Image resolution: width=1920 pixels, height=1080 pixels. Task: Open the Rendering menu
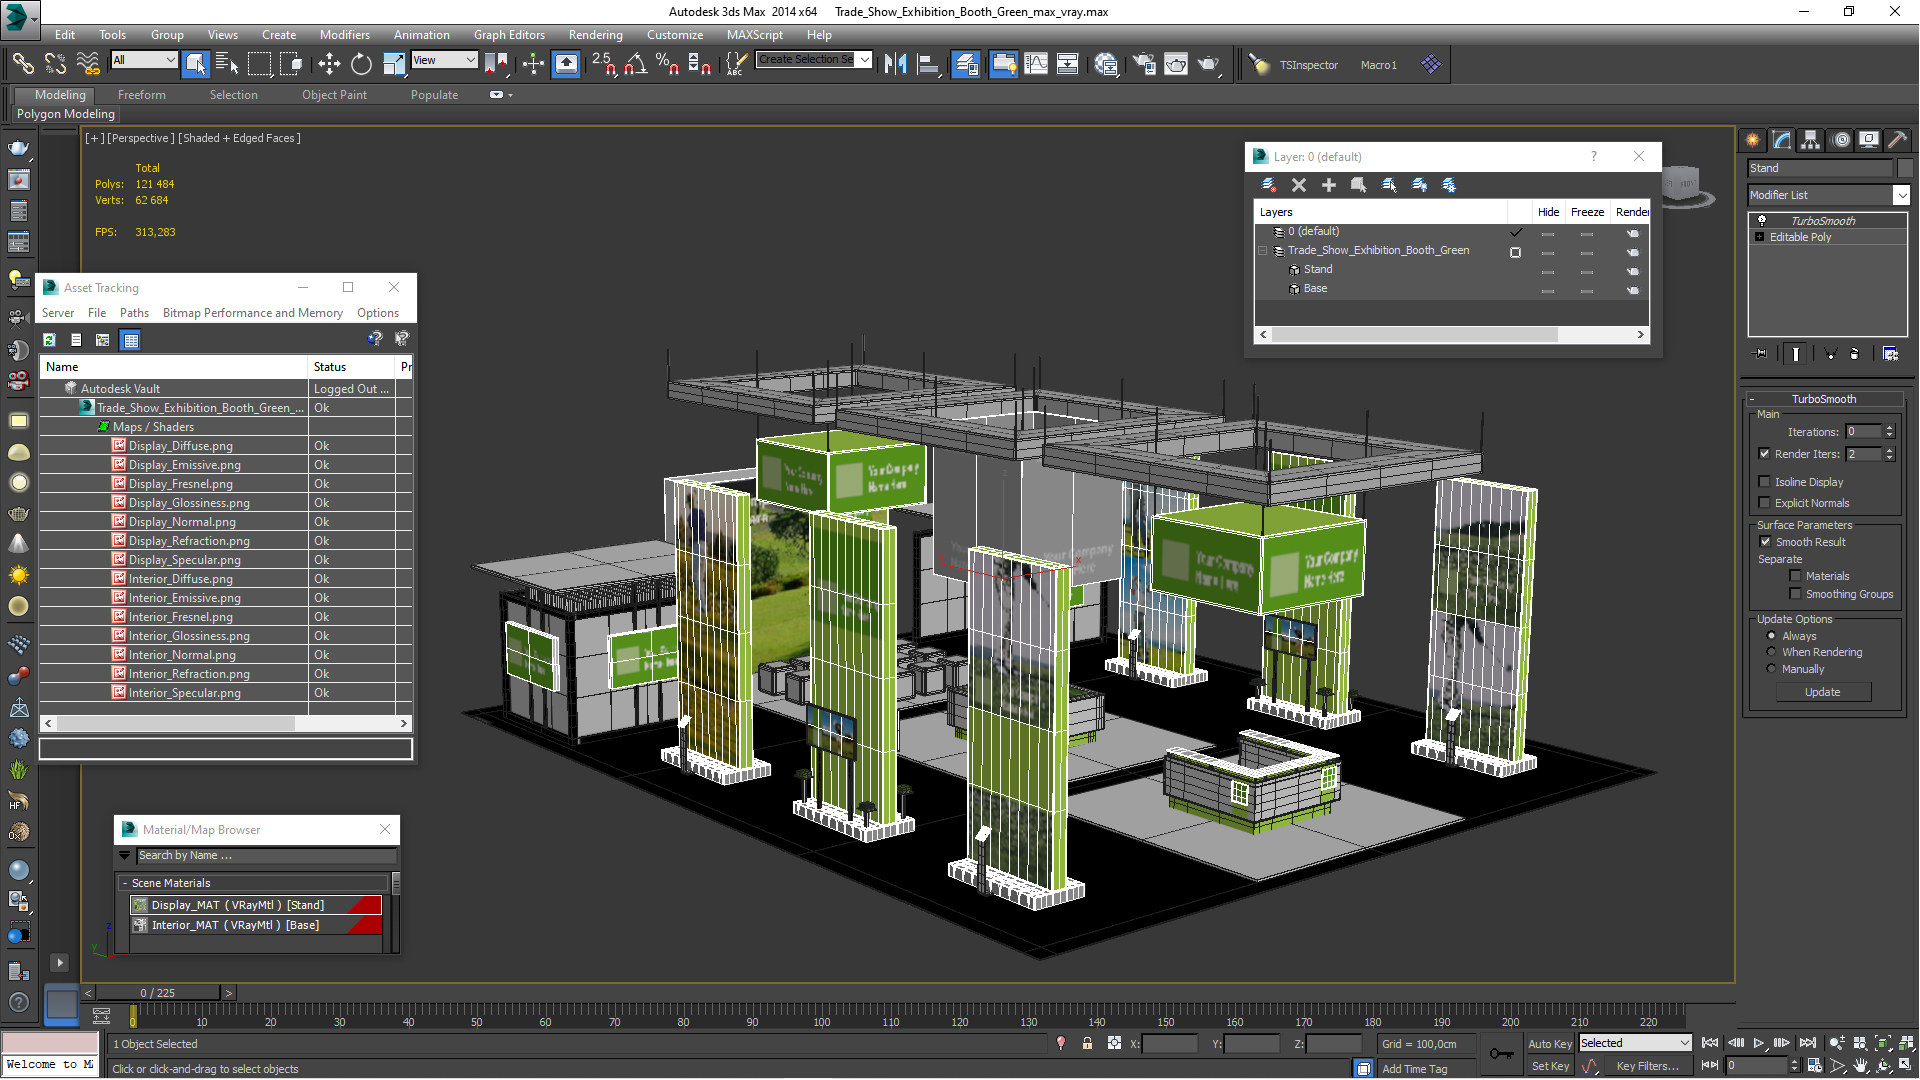(595, 35)
